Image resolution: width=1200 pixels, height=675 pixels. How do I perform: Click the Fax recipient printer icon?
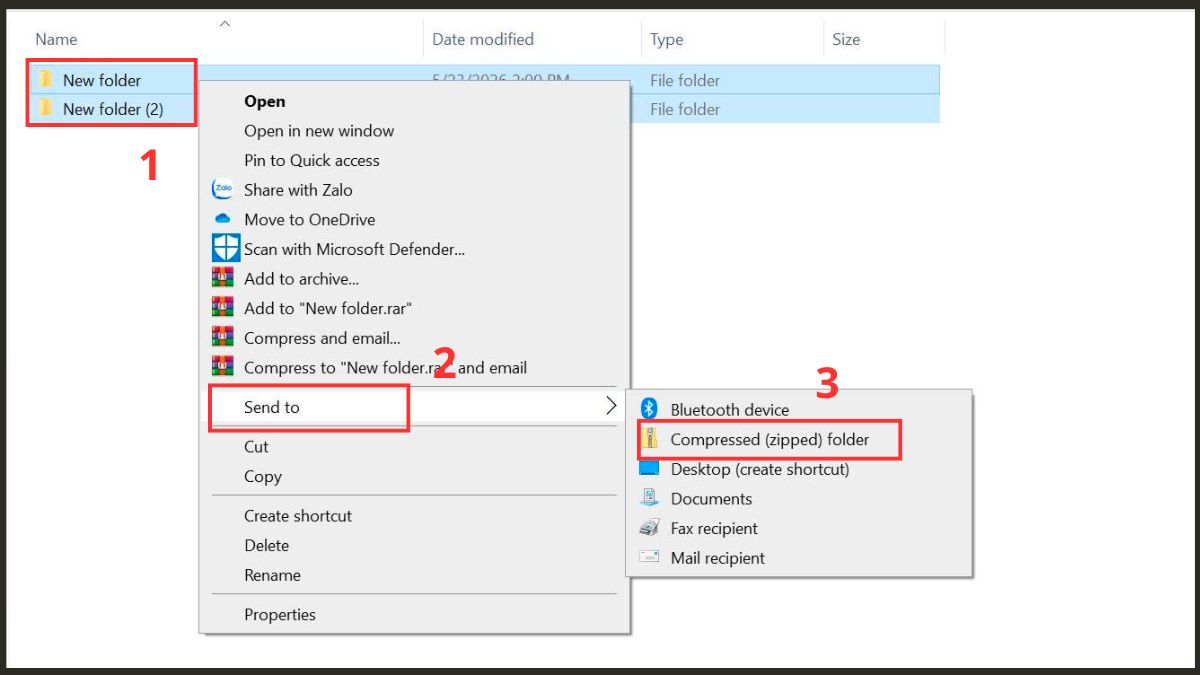click(650, 528)
